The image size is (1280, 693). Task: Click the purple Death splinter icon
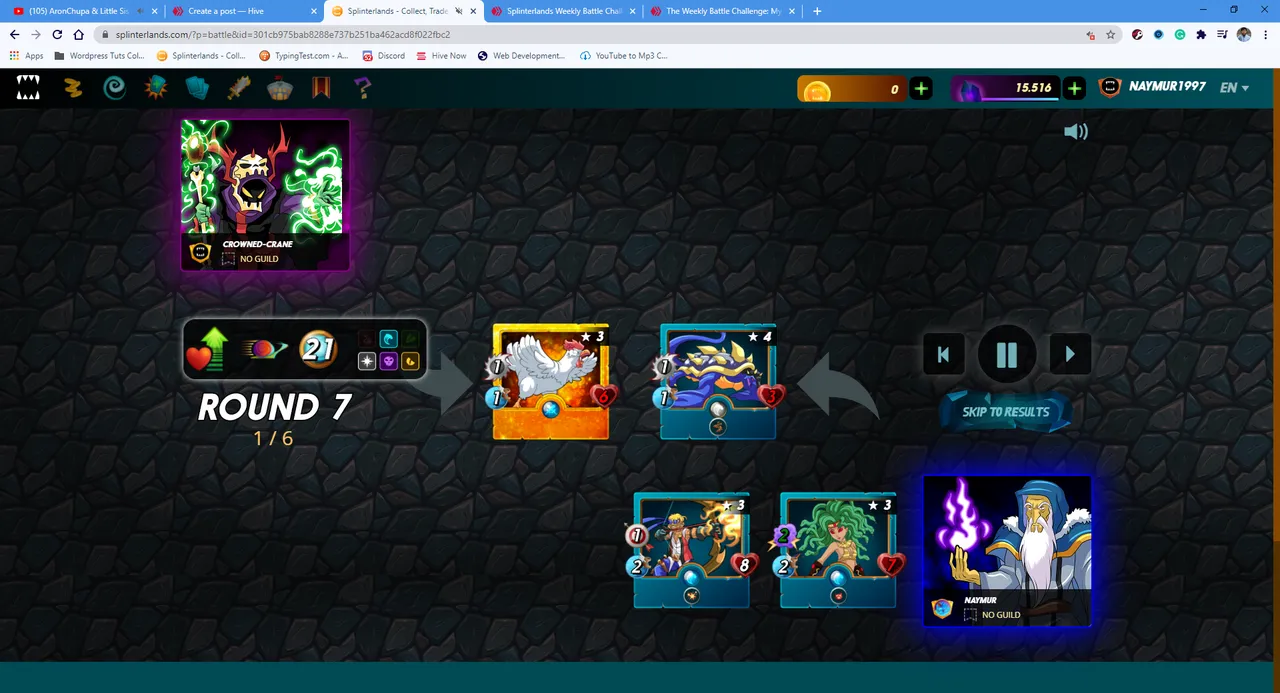coord(388,361)
